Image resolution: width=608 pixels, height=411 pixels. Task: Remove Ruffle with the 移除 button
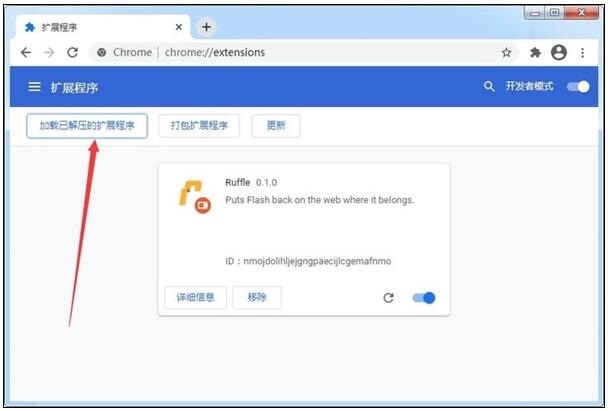click(257, 297)
